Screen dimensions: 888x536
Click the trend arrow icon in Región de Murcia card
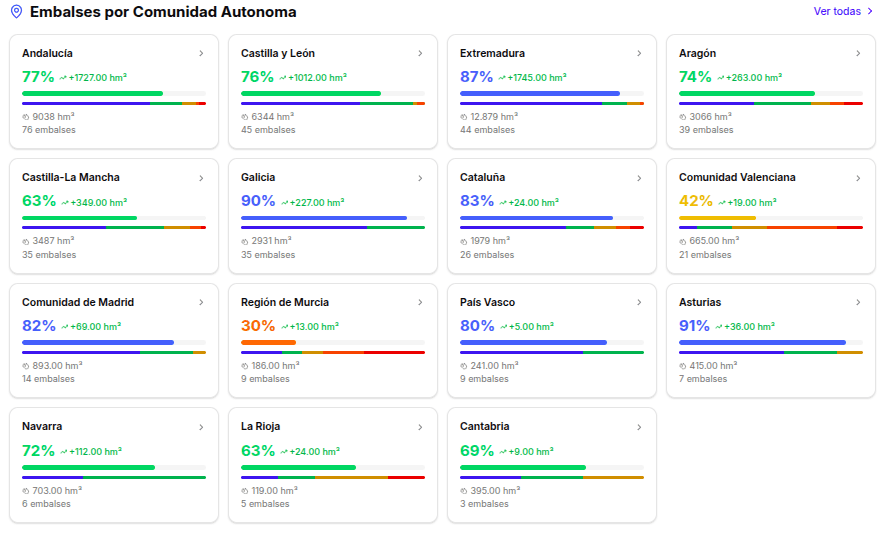coord(282,326)
